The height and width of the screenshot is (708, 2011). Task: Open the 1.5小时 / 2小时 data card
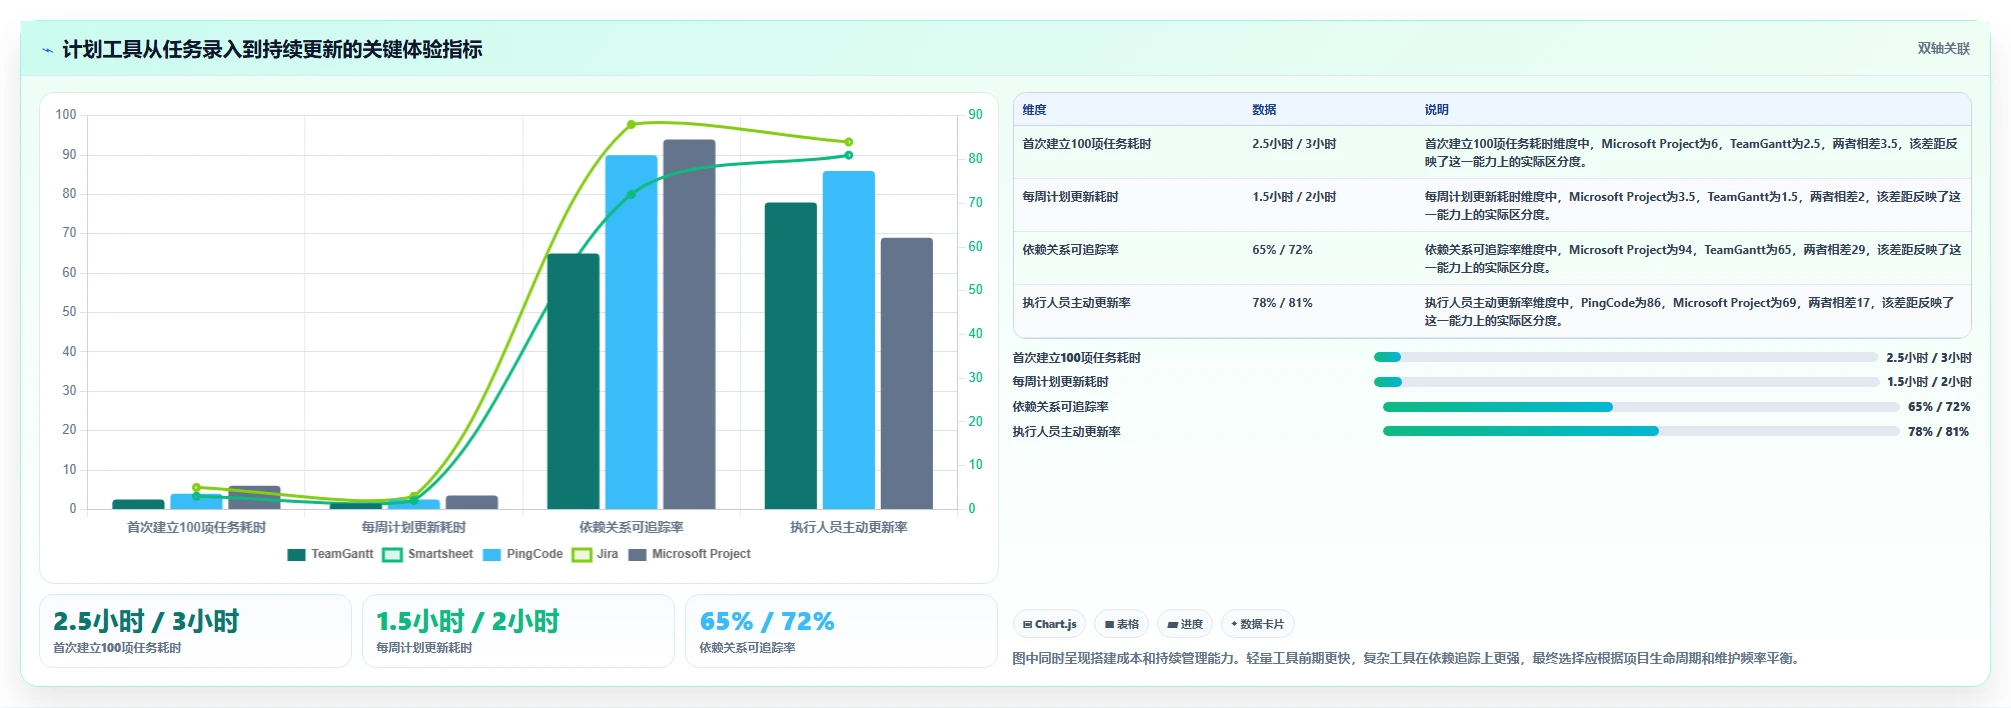click(x=518, y=631)
